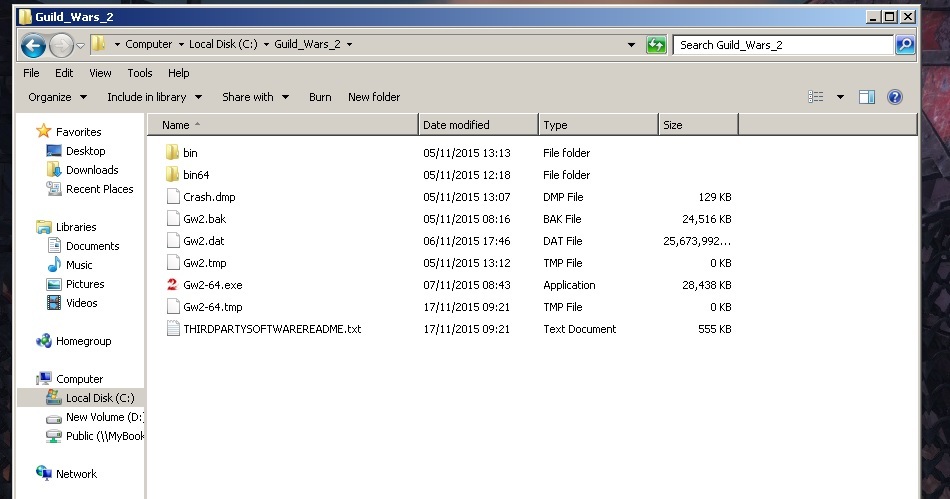This screenshot has height=499, width=950.
Task: Select Libraries in navigation pane
Action: (76, 227)
